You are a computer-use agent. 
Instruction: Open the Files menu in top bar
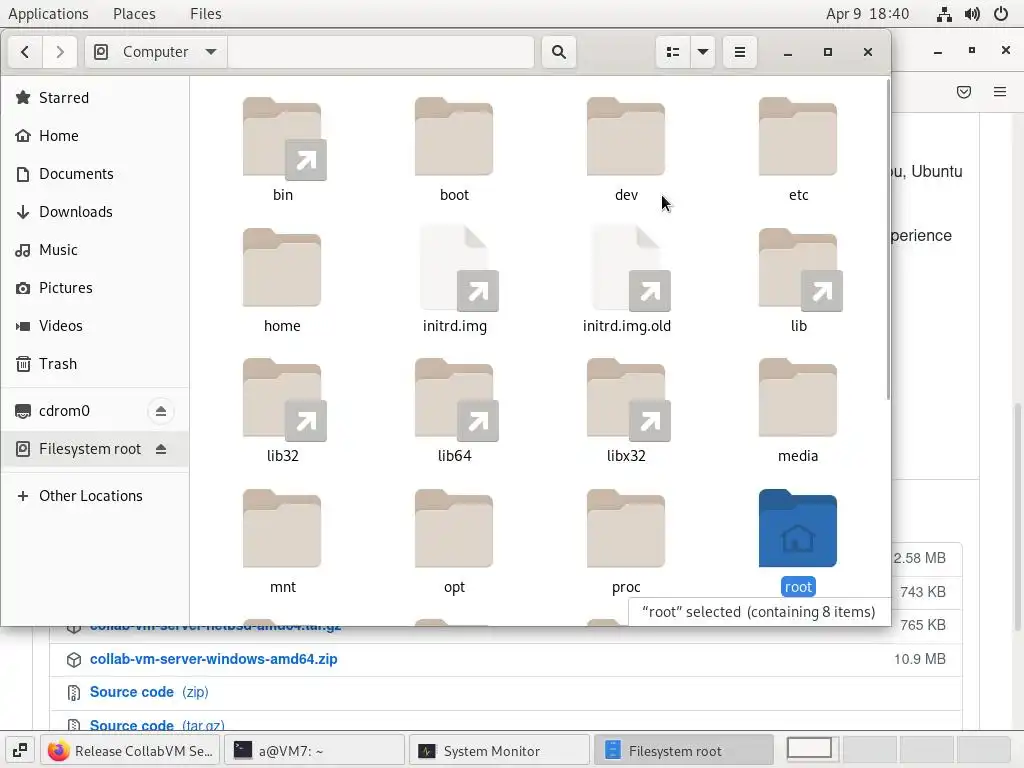pos(205,14)
